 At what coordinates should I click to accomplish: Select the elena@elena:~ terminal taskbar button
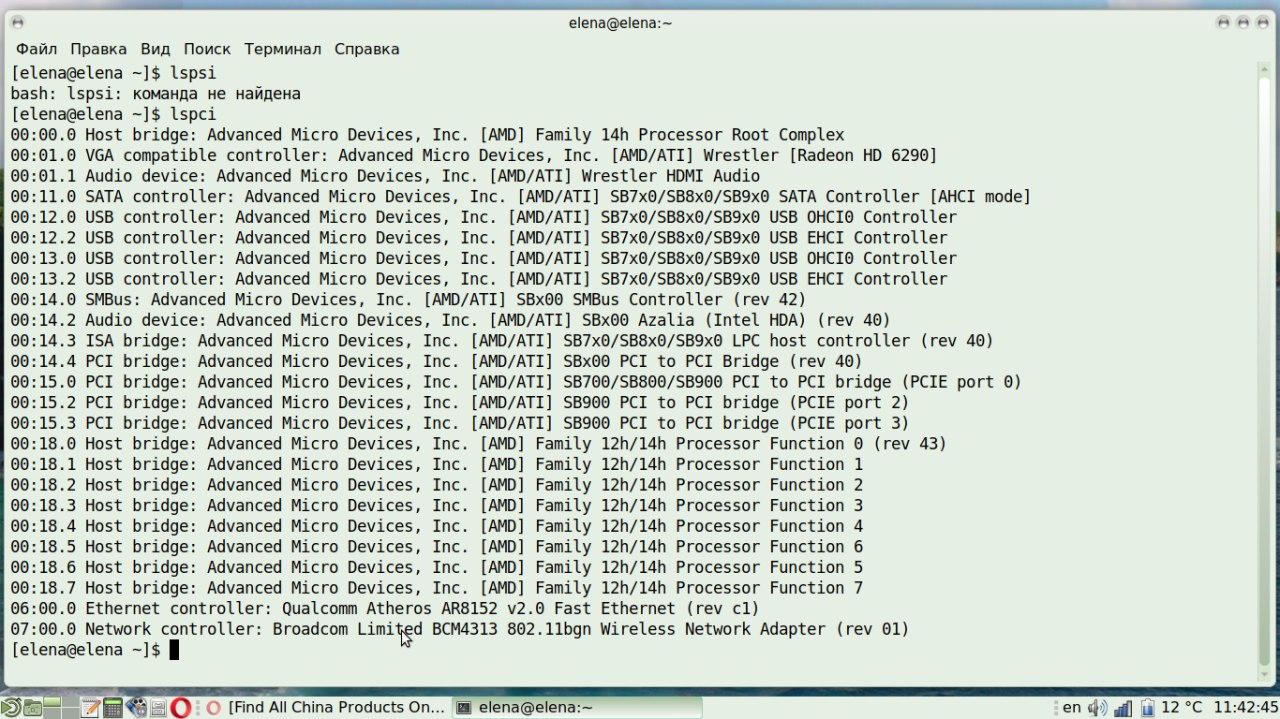pos(577,707)
